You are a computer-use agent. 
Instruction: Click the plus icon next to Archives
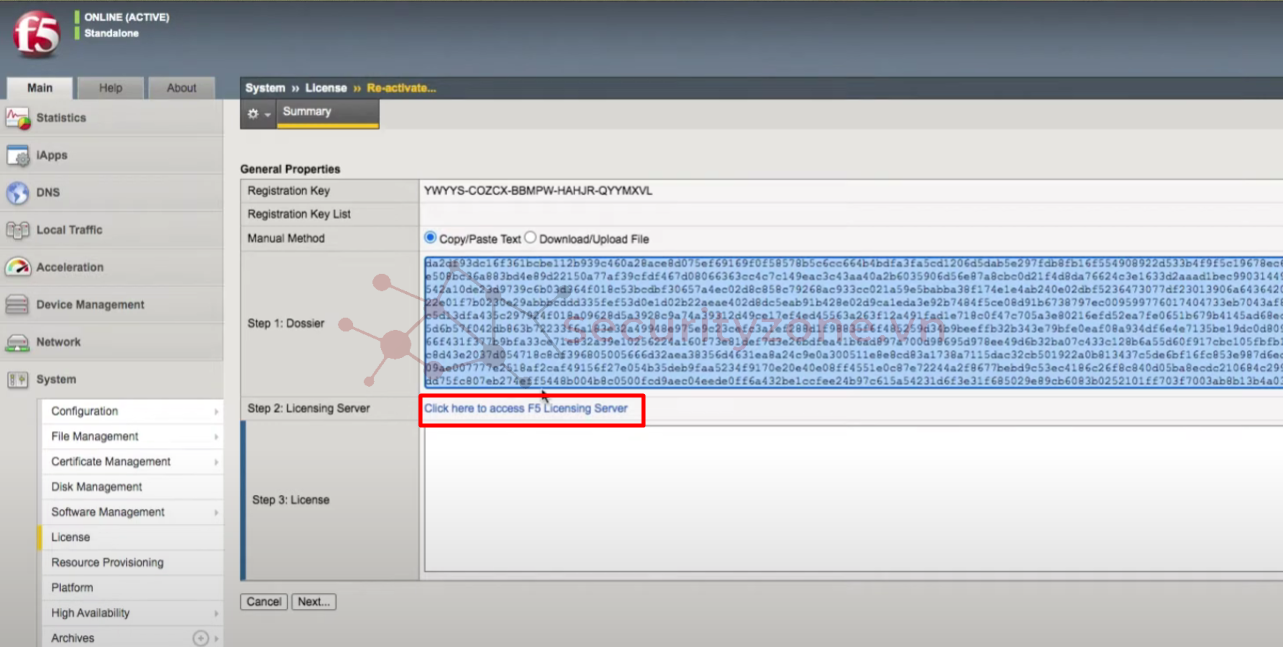click(x=200, y=638)
